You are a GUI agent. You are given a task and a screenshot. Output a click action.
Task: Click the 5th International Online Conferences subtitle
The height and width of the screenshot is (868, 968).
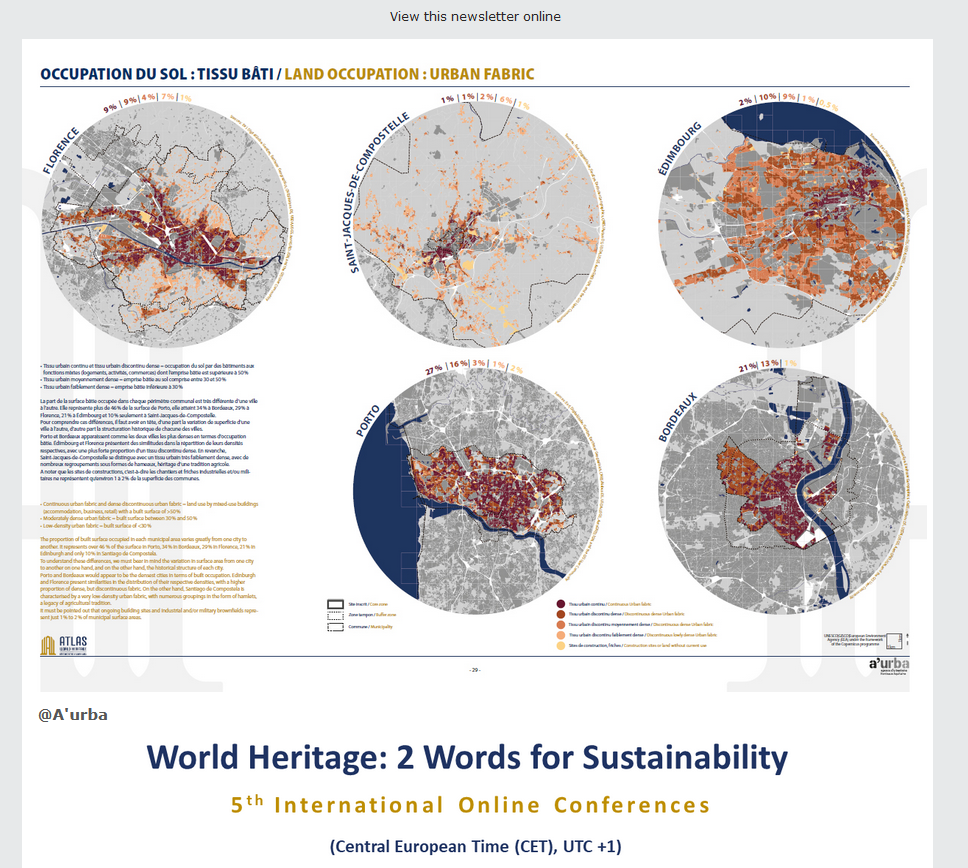point(470,805)
